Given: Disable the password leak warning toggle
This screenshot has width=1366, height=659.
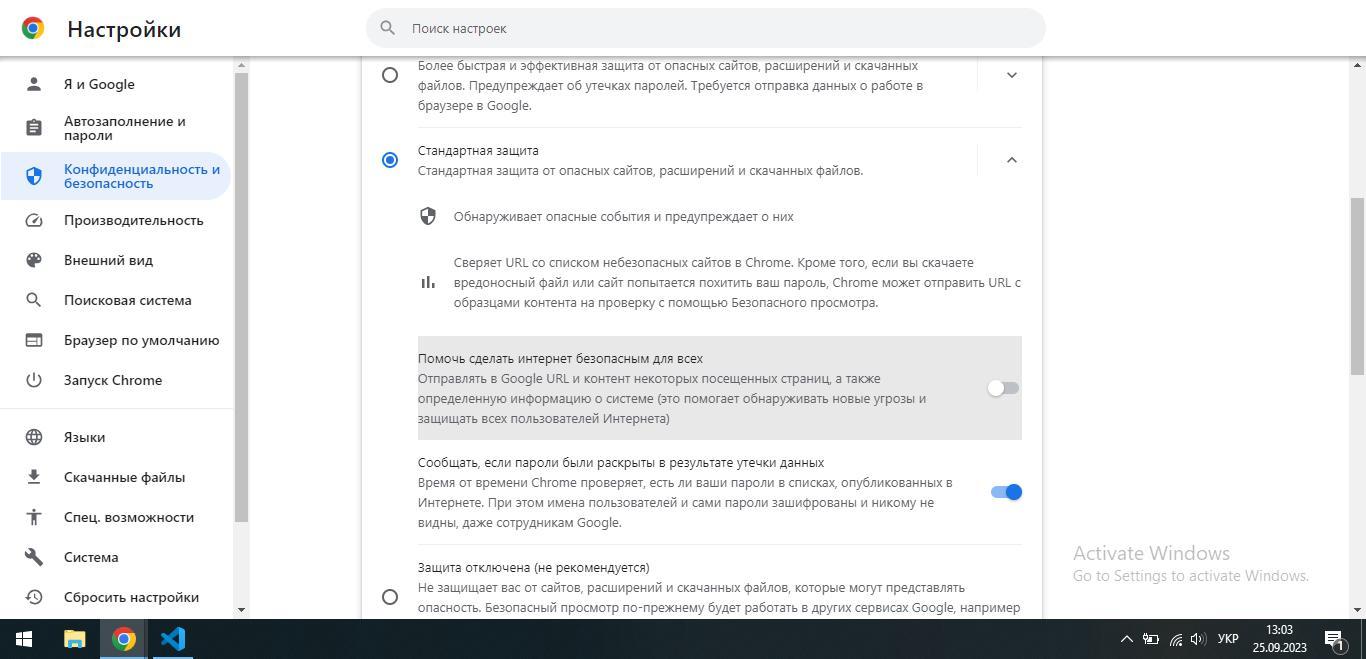Looking at the screenshot, I should 1006,492.
